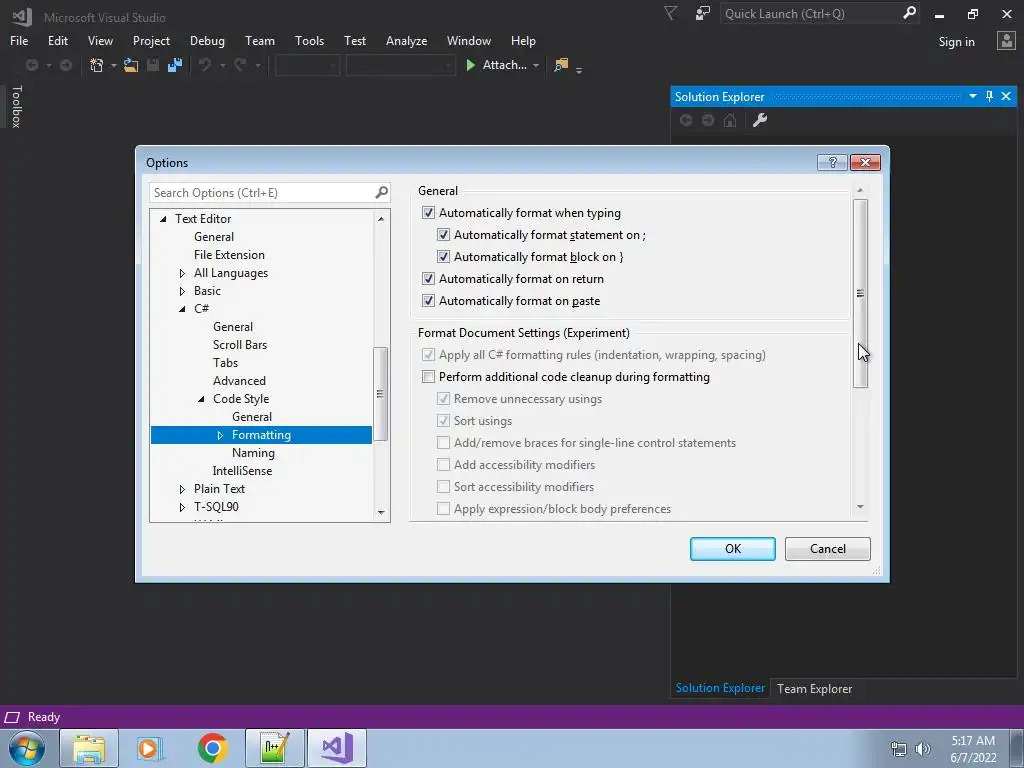Uncheck Automatically format block on }
Image resolution: width=1024 pixels, height=768 pixels.
443,257
